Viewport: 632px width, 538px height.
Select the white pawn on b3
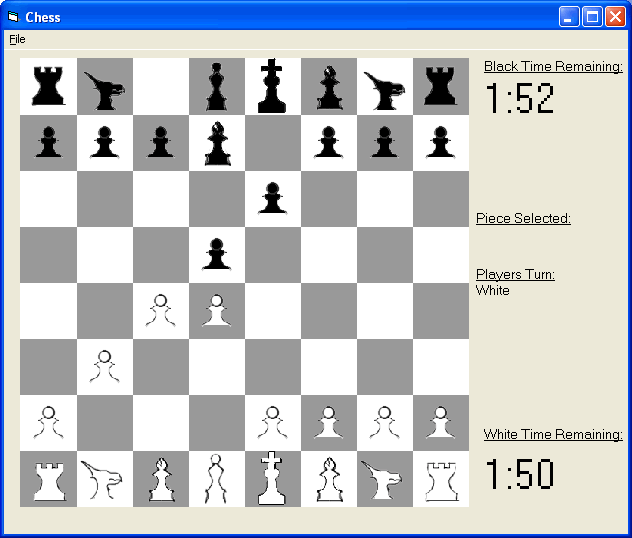[105, 366]
